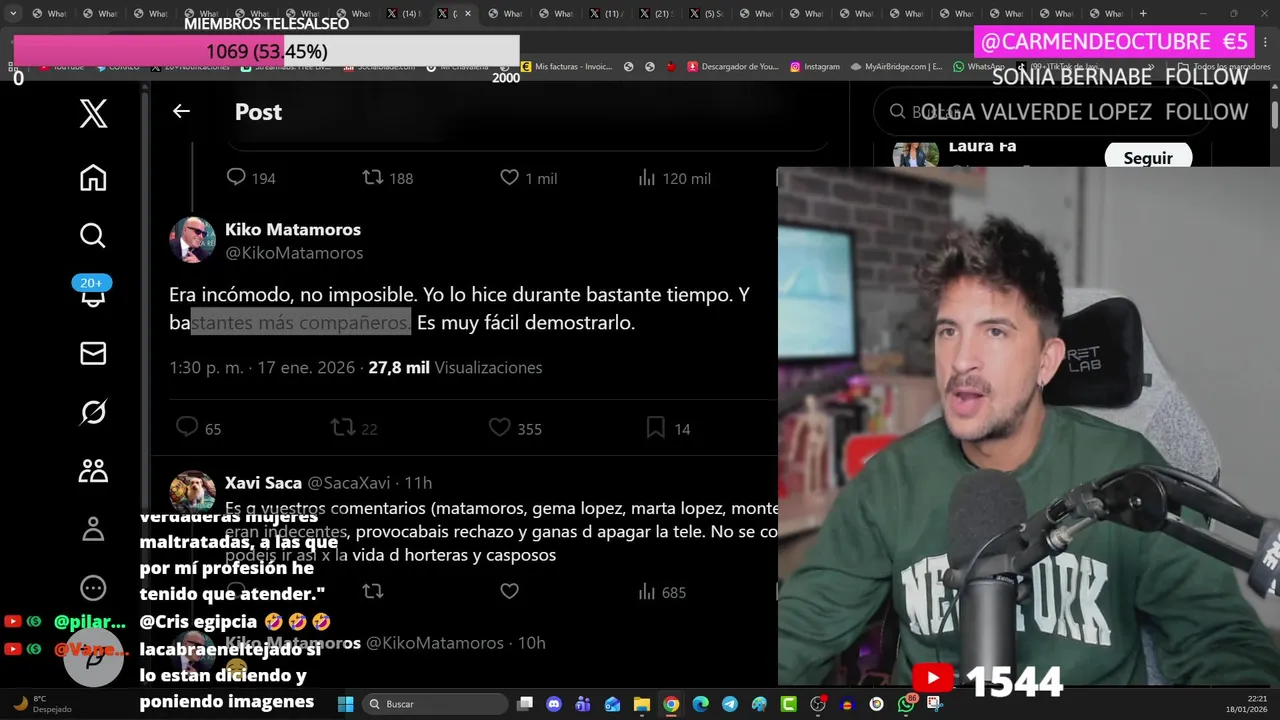Open the @KikoMatamoros handle link
This screenshot has width=1280, height=720.
[x=294, y=253]
